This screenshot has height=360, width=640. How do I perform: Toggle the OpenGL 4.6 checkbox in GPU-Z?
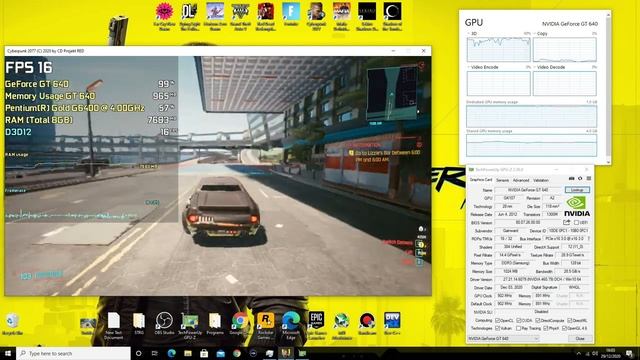(x=564, y=329)
